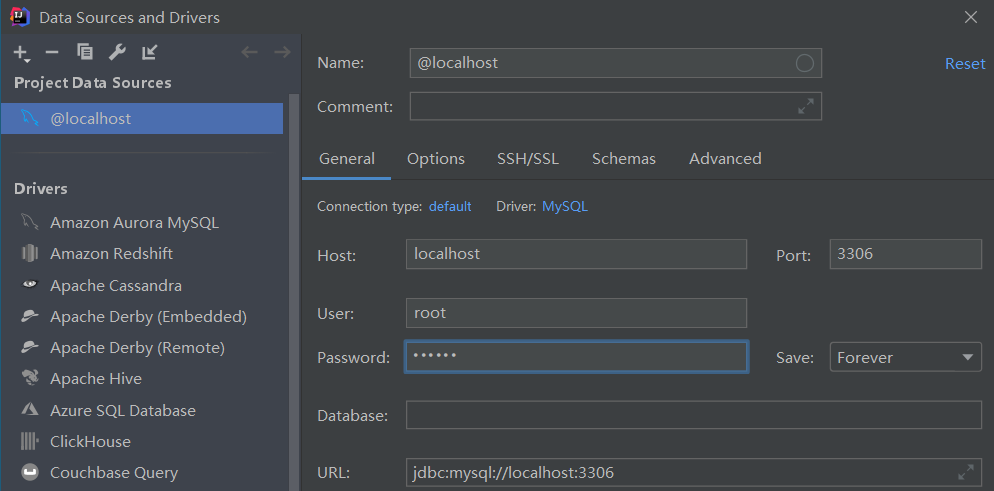Click the MySQL driver link
The height and width of the screenshot is (491, 994).
pos(565,207)
